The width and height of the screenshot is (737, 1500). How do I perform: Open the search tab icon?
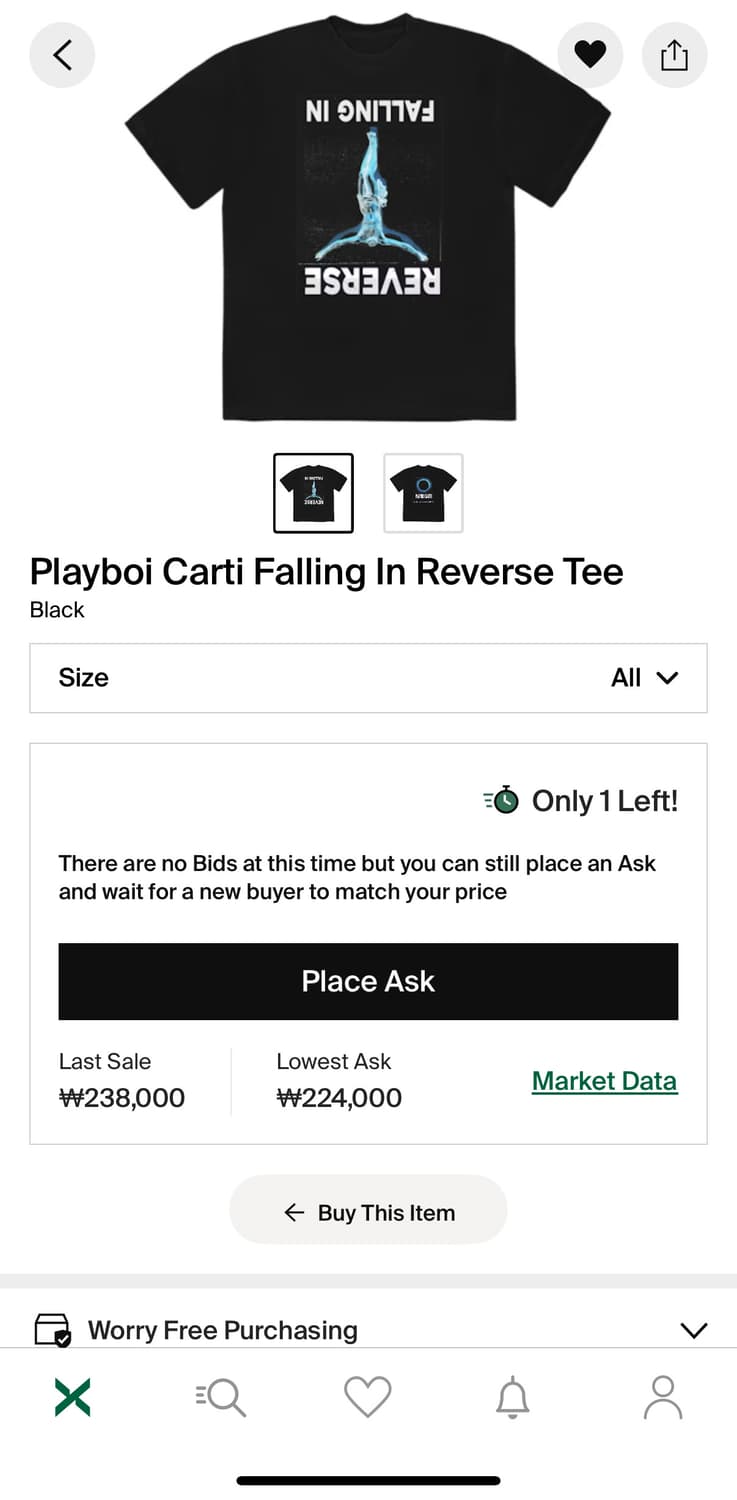(221, 1397)
